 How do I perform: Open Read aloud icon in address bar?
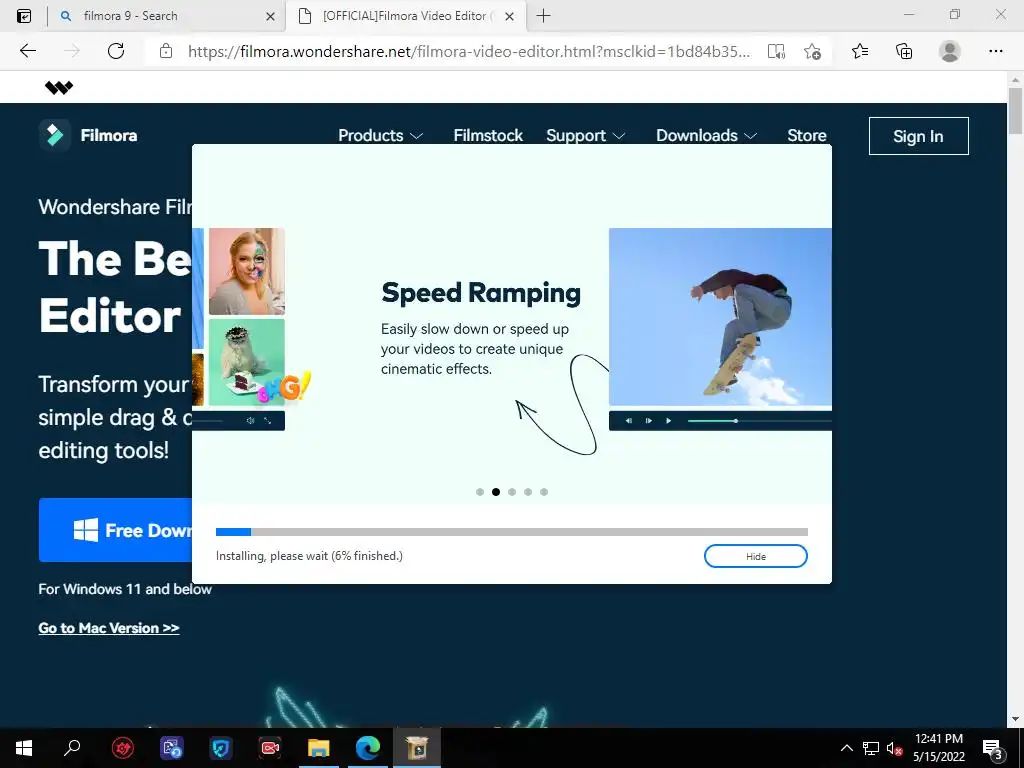pyautogui.click(x=776, y=52)
